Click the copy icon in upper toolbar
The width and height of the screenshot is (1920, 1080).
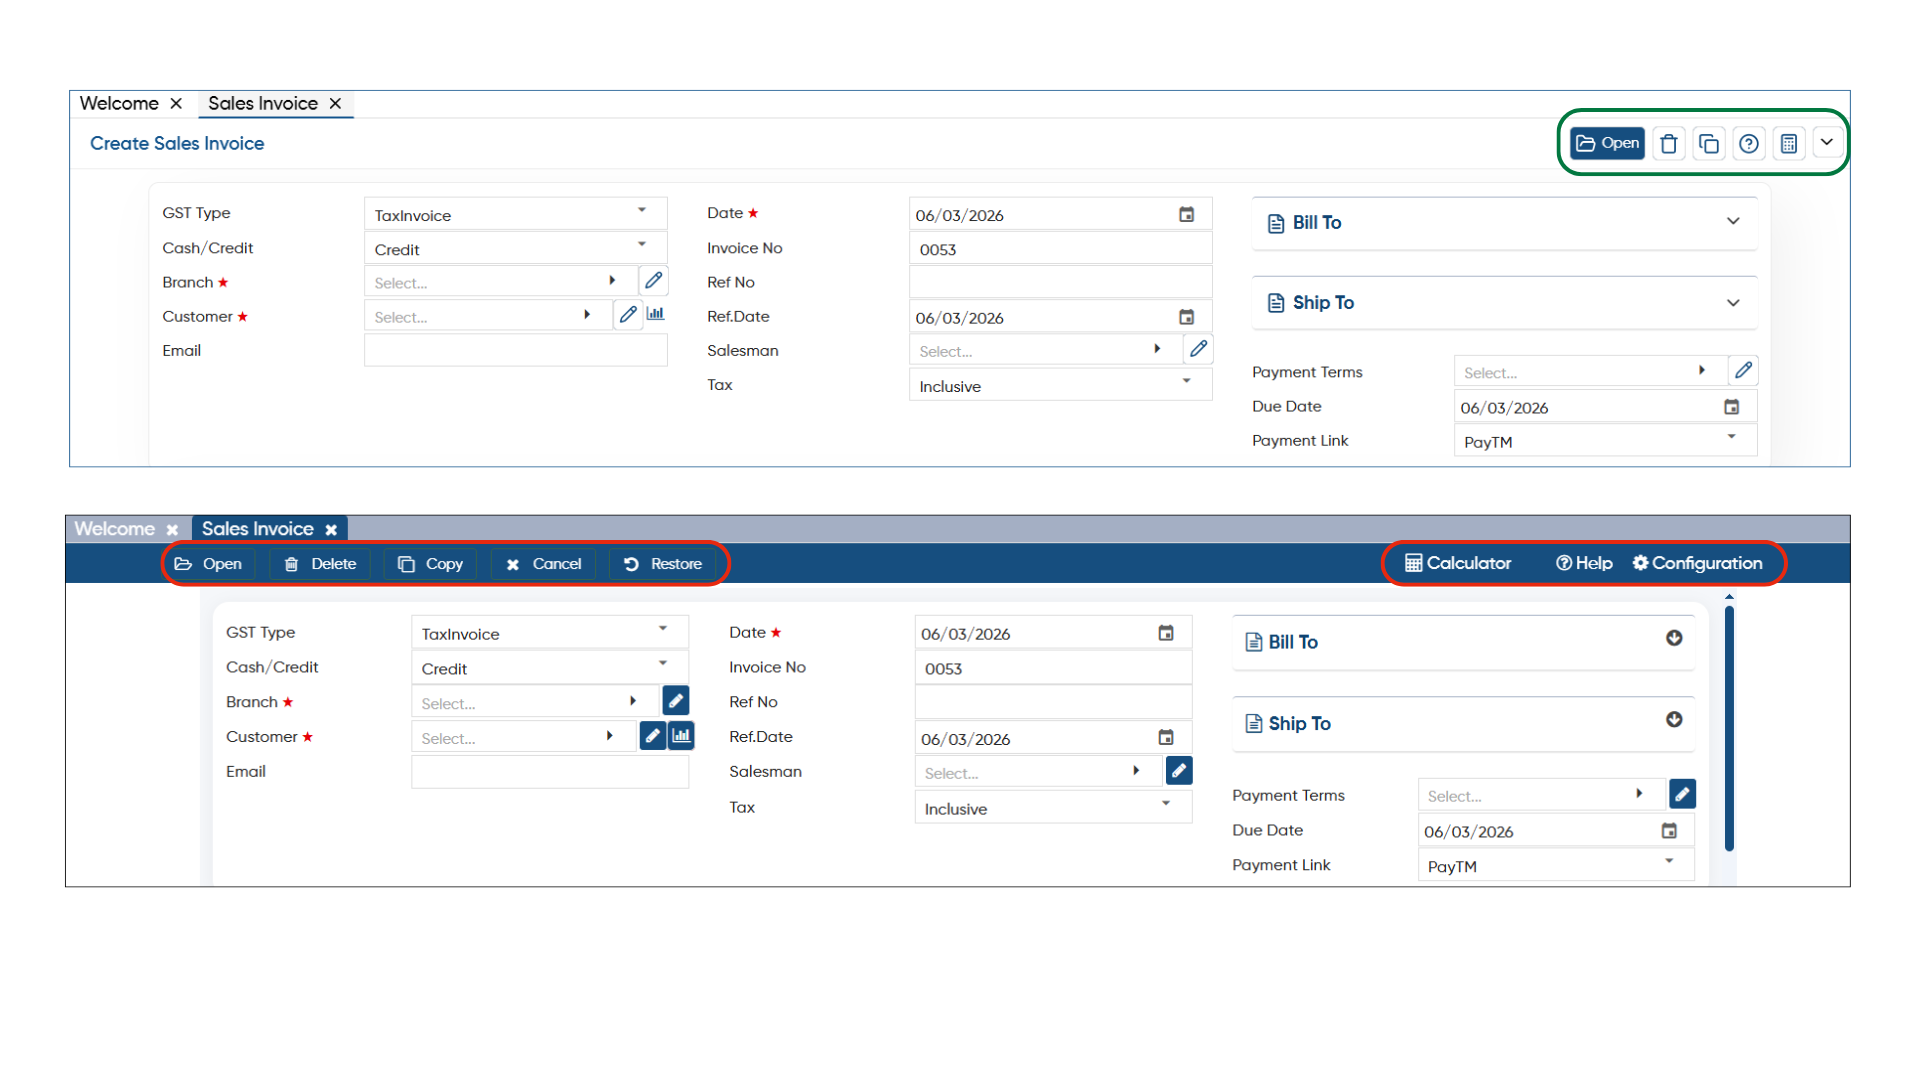click(x=1708, y=144)
